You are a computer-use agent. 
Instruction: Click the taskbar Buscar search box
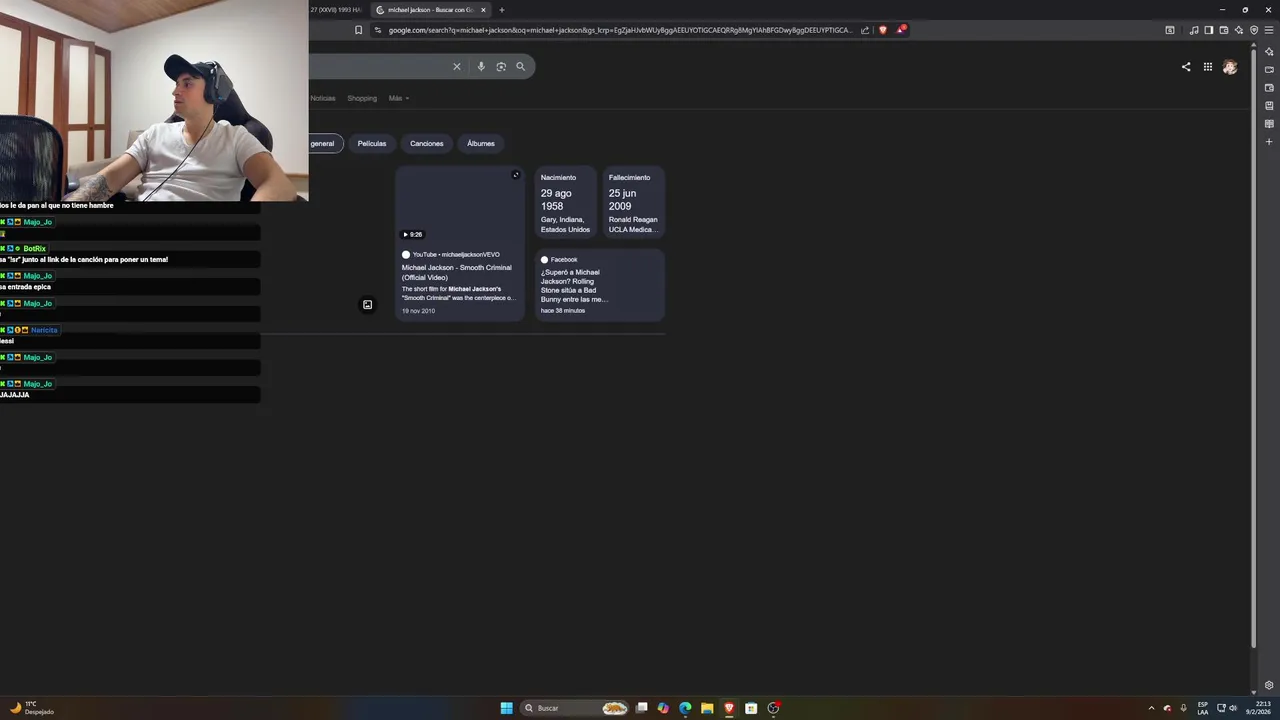coord(576,708)
